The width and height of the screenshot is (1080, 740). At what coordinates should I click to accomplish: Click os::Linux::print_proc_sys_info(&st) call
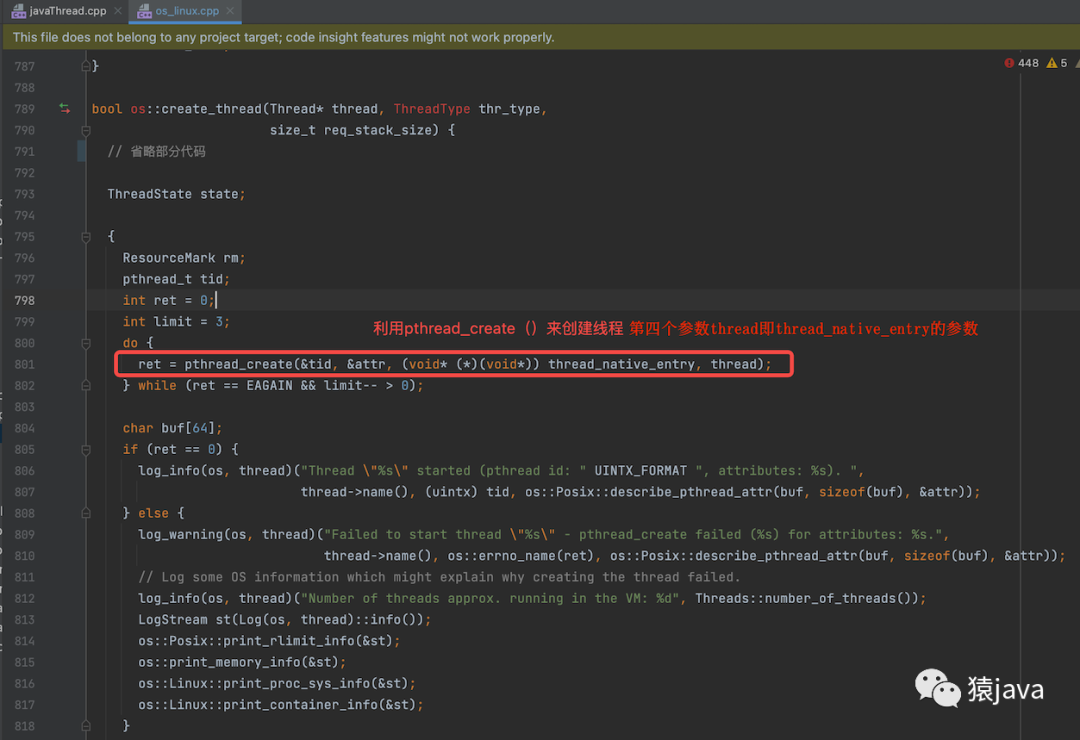click(x=277, y=684)
